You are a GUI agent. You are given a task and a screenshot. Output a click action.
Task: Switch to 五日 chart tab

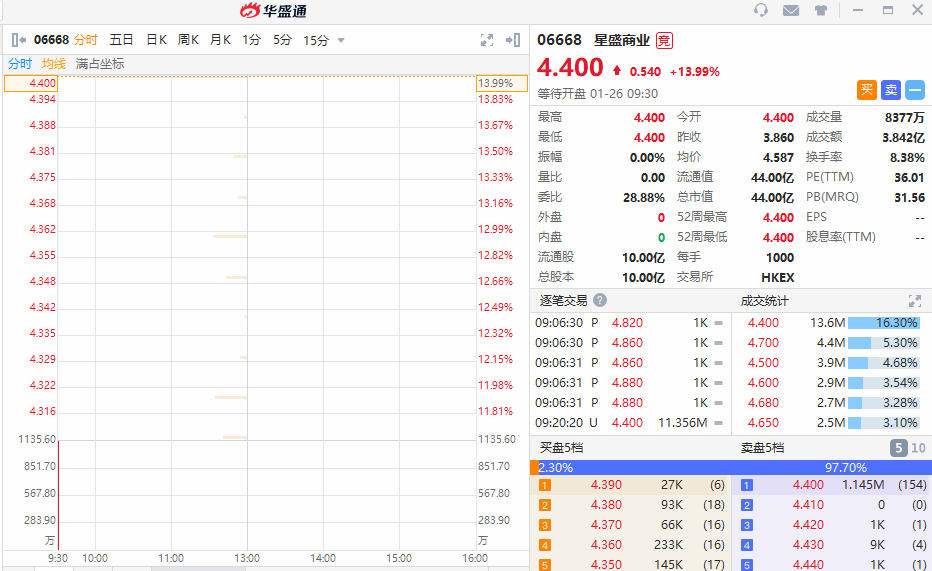click(121, 40)
